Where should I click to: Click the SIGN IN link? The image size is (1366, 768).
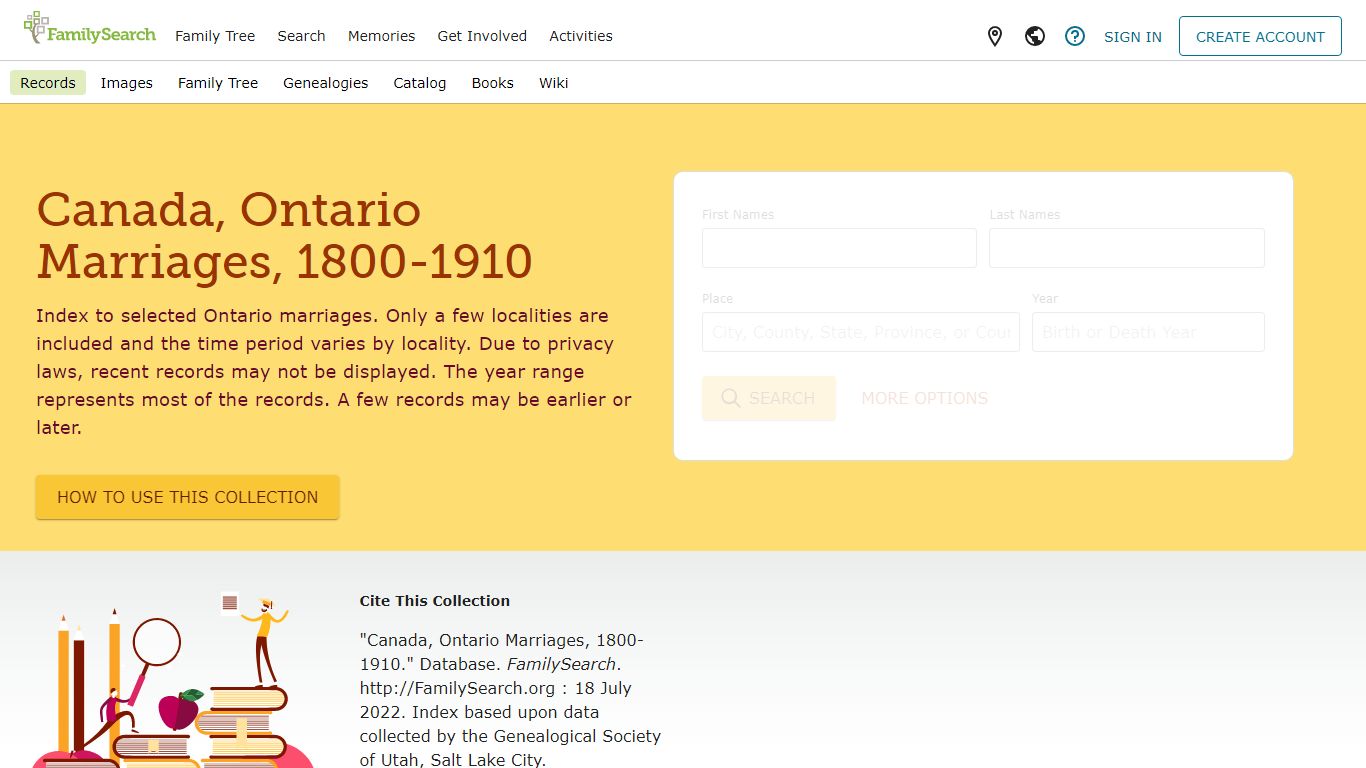1133,37
